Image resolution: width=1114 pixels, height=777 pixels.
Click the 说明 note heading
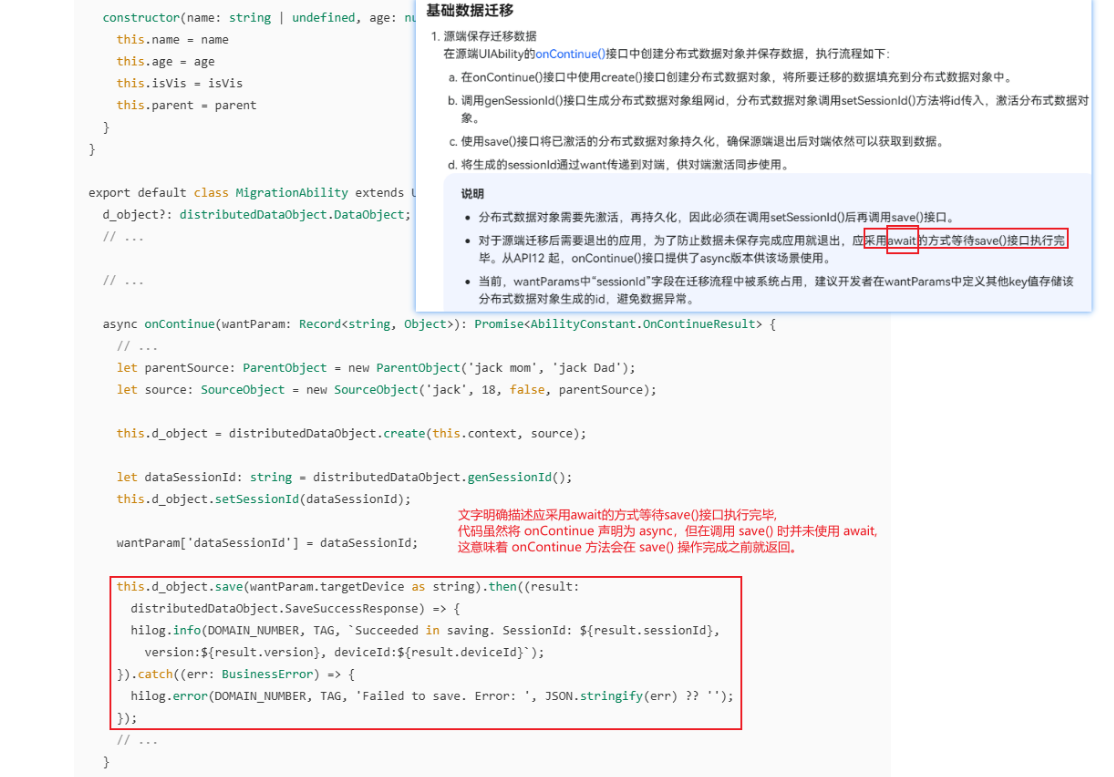click(x=472, y=194)
